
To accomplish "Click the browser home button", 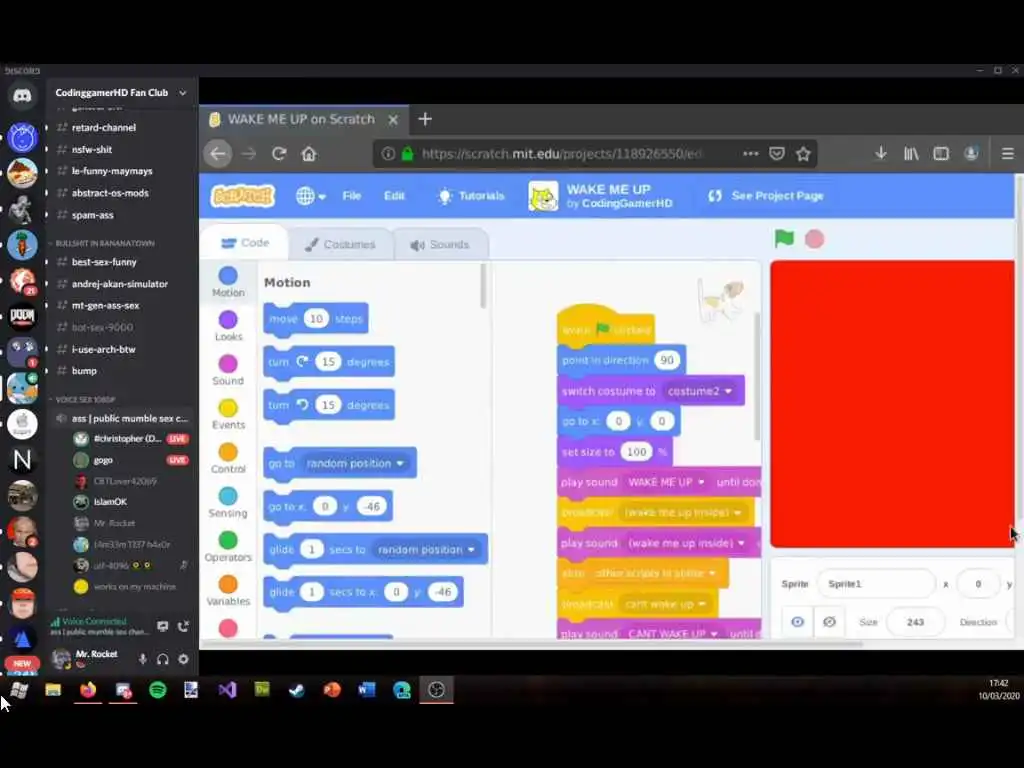I will pos(309,153).
